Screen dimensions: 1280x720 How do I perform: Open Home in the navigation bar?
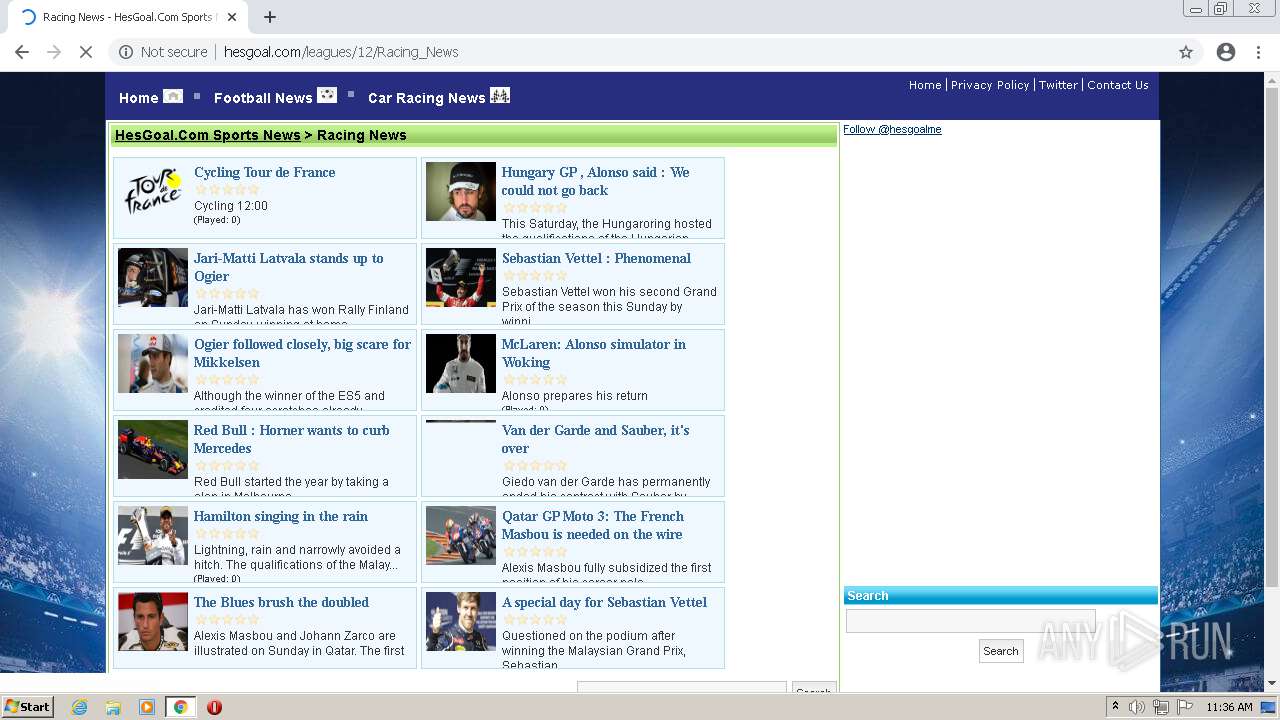point(138,98)
